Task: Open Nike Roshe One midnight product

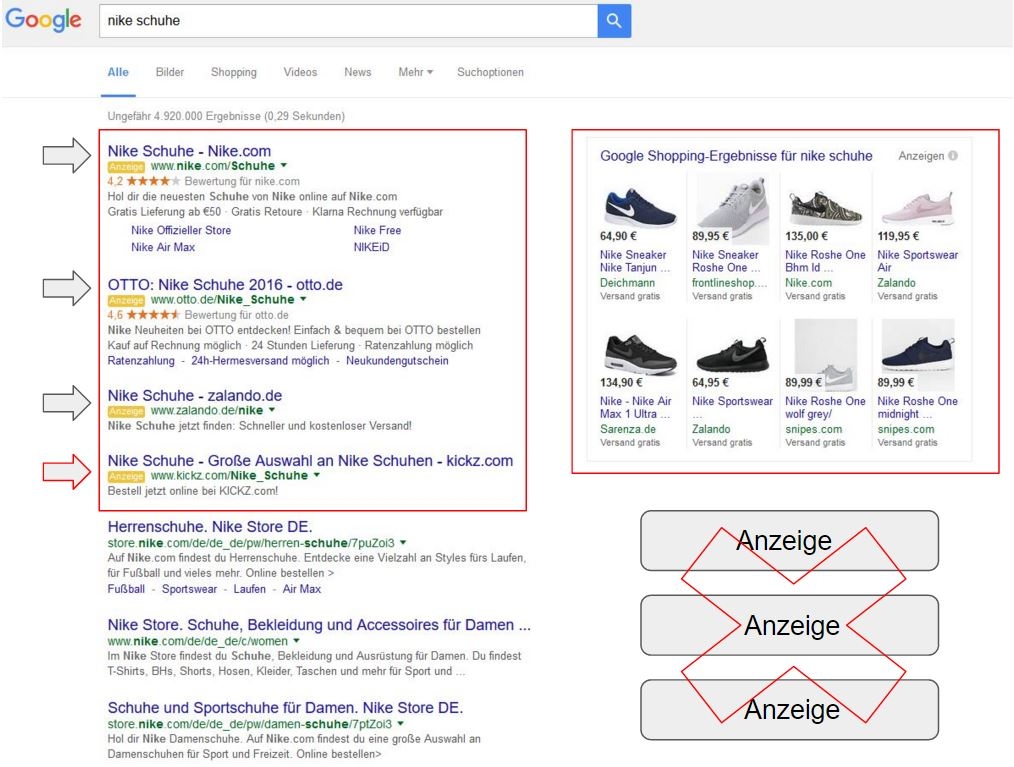Action: tap(918, 407)
